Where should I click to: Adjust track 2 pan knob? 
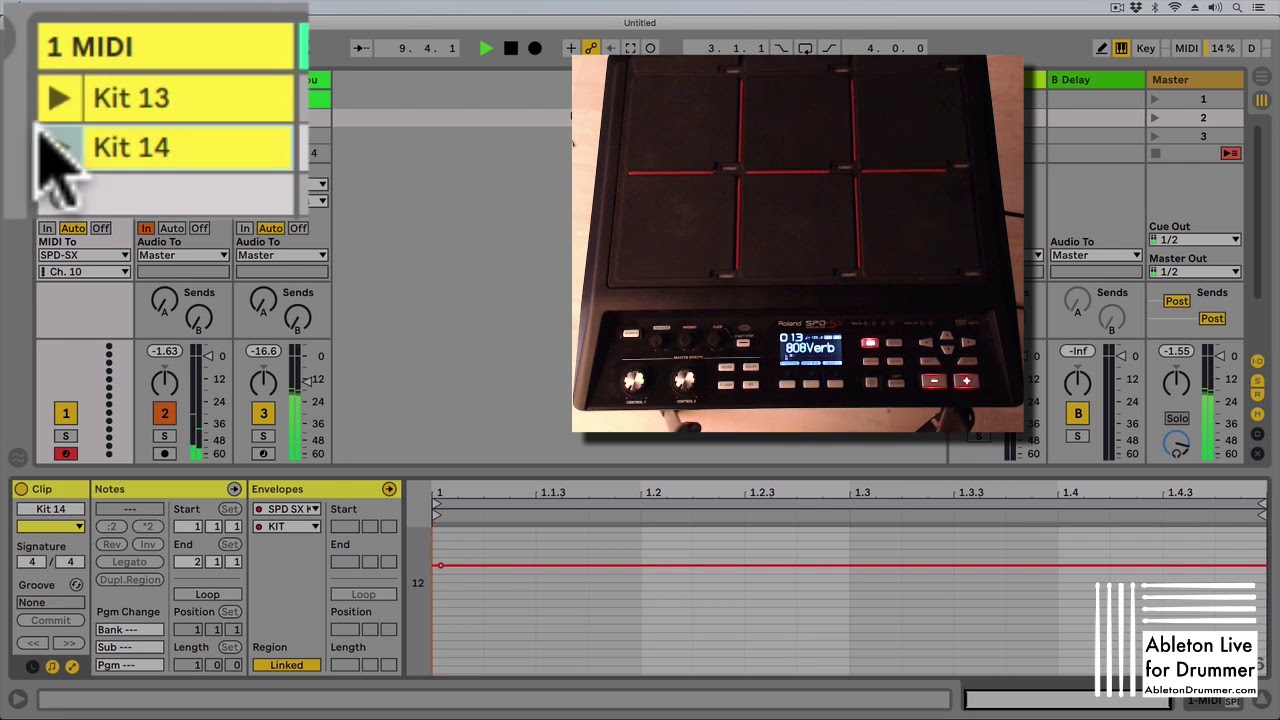164,382
